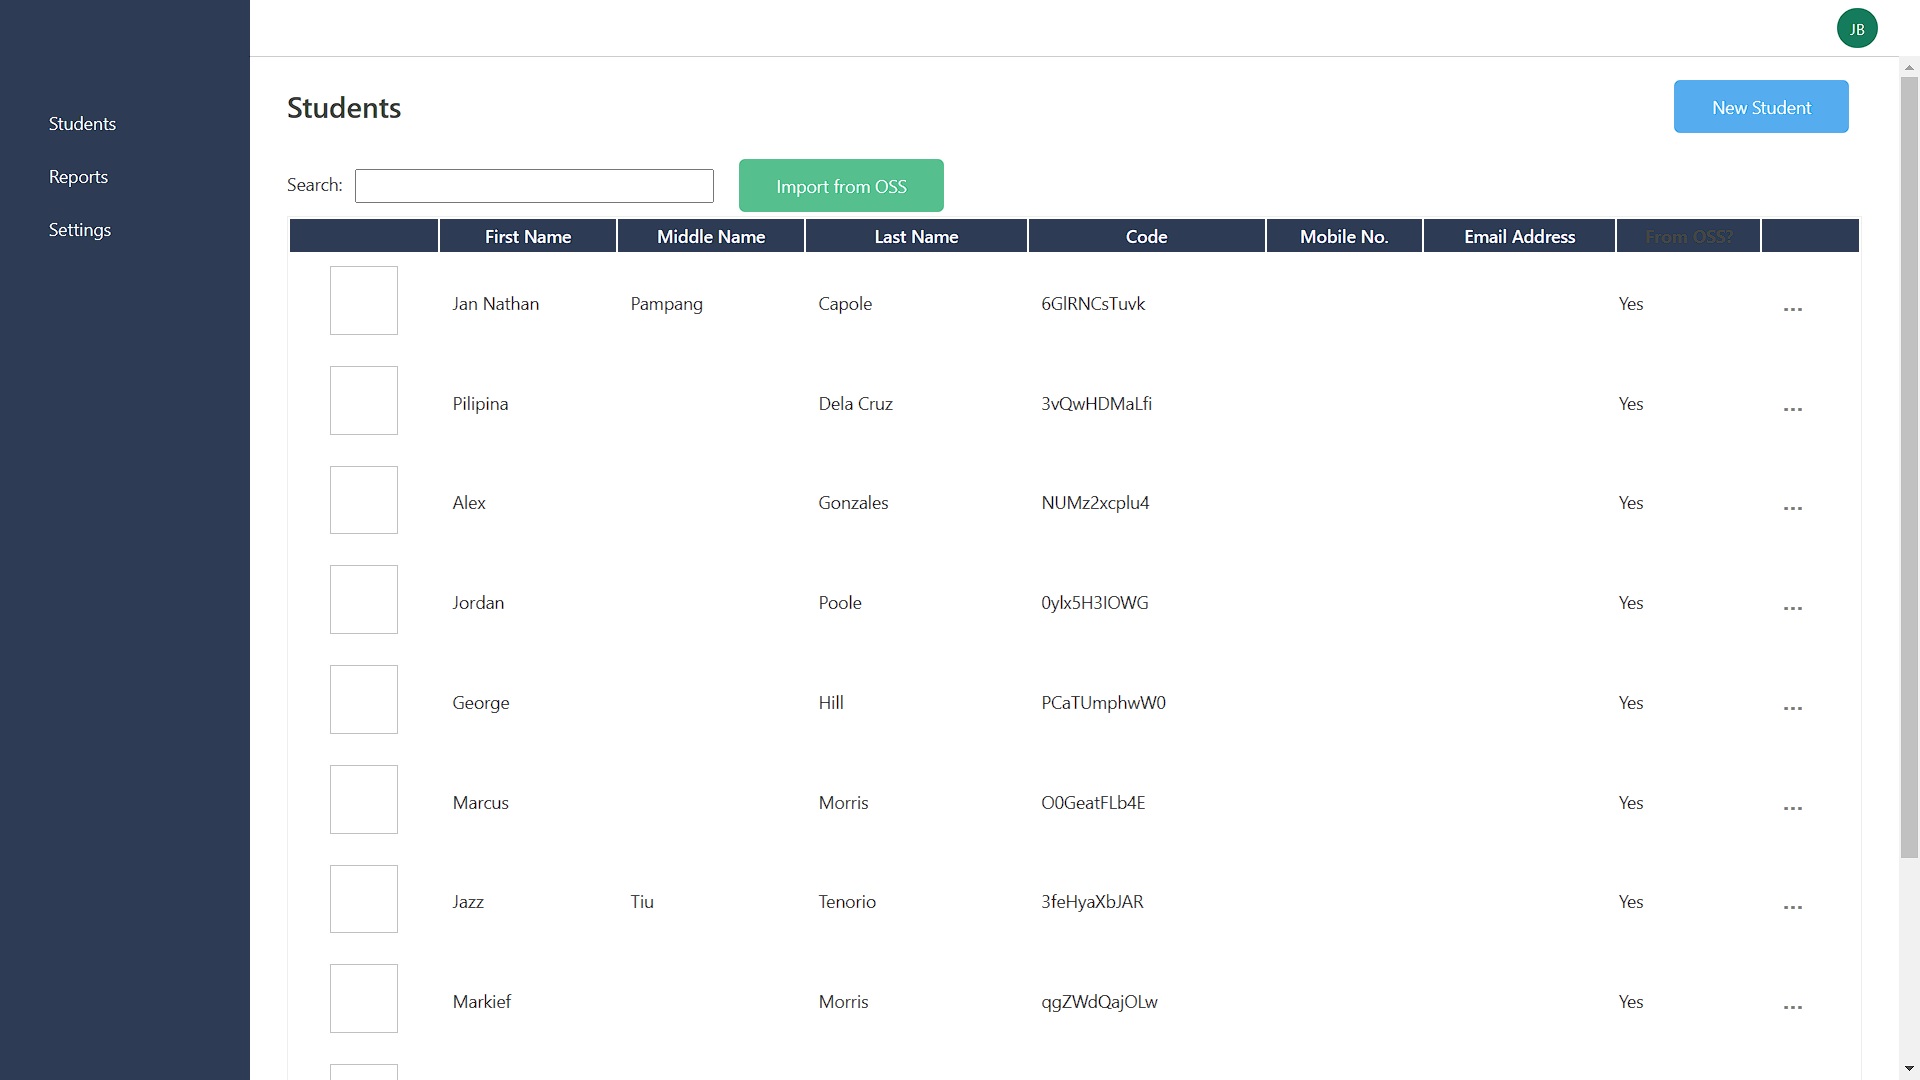Click George's photo placeholder
This screenshot has width=1920, height=1080.
pos(364,699)
